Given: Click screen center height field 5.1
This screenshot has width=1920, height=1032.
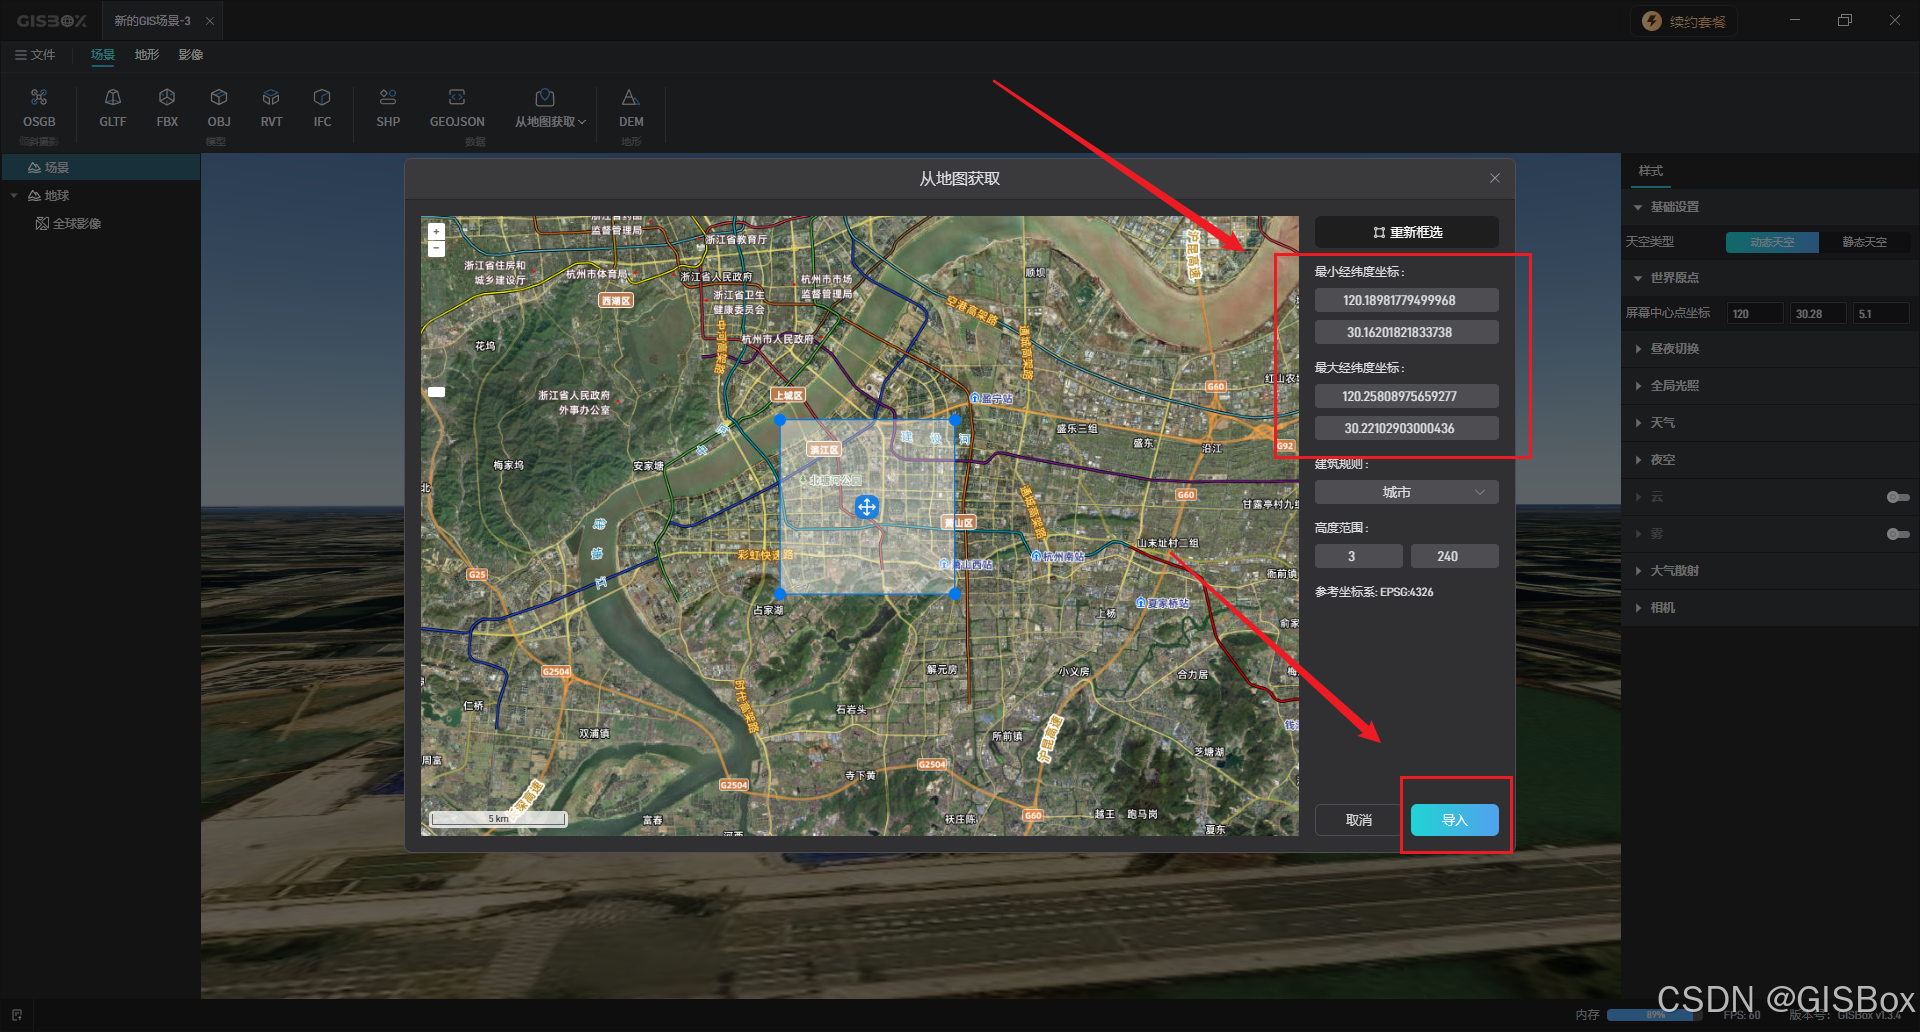Looking at the screenshot, I should 1881,313.
